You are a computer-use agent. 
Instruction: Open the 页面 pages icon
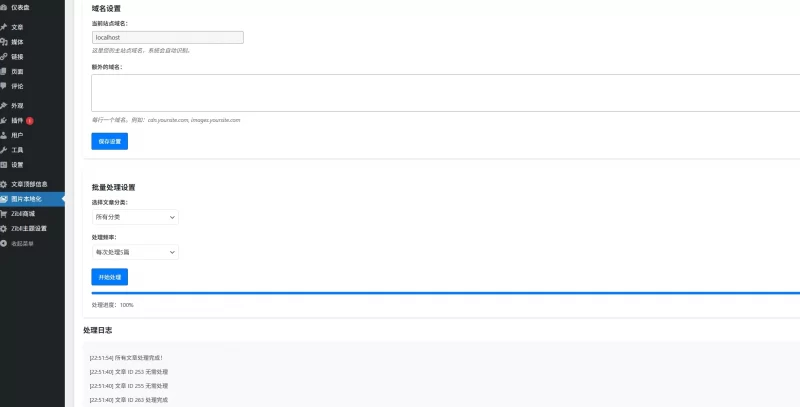[4, 72]
